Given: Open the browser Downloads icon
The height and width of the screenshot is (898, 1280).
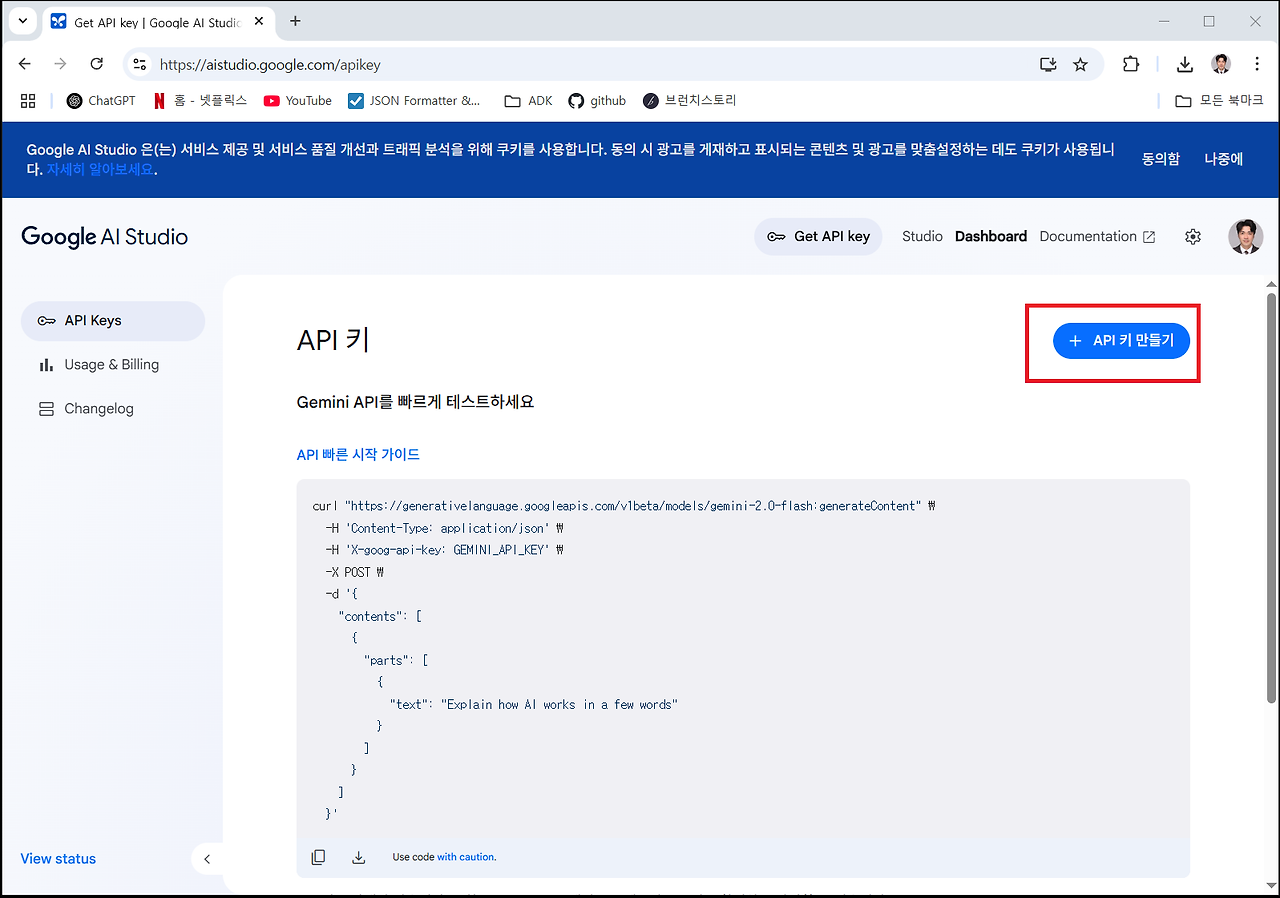Looking at the screenshot, I should pos(1185,64).
